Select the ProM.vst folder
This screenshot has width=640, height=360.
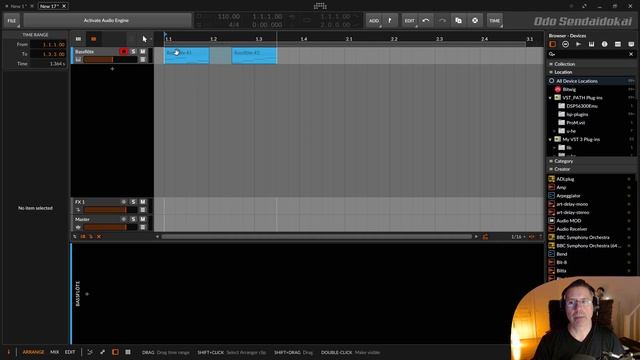[x=591, y=122]
